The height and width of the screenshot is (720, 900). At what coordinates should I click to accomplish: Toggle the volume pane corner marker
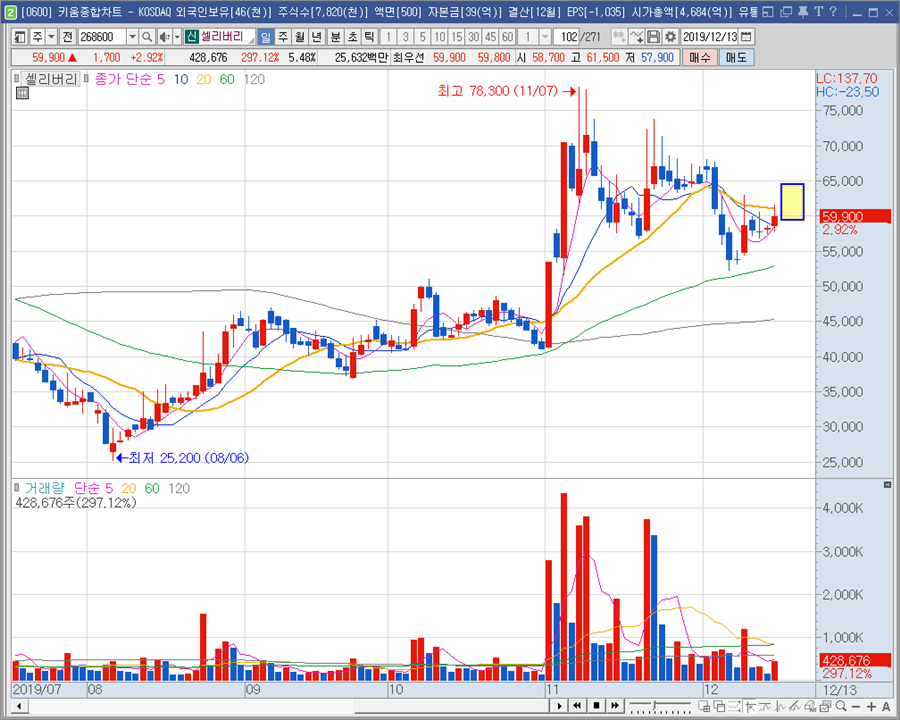pos(887,485)
